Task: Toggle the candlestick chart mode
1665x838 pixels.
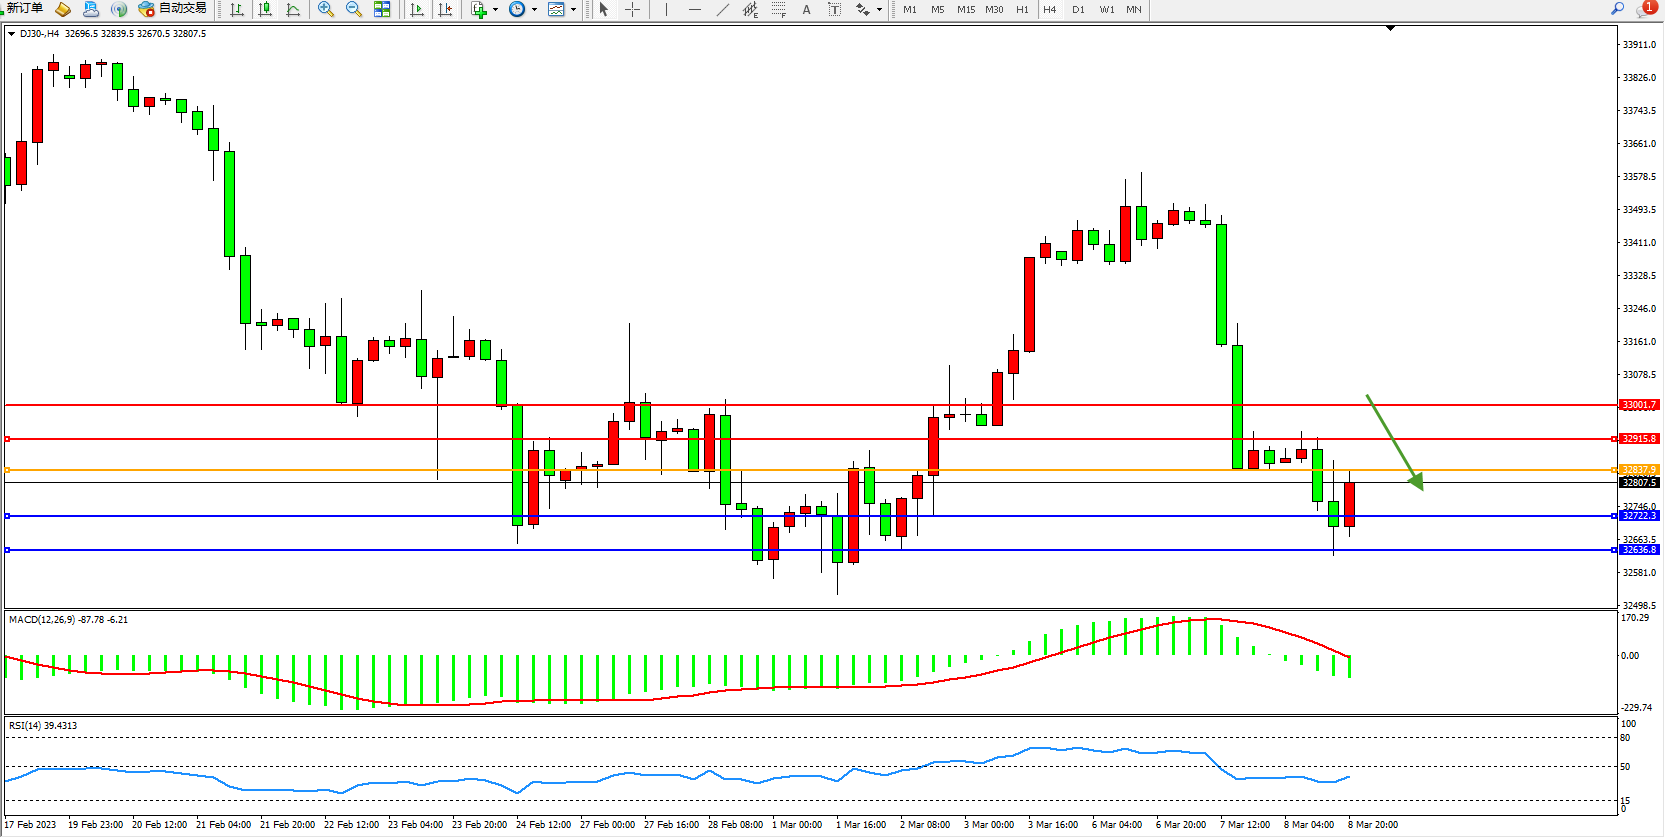Action: point(265,9)
